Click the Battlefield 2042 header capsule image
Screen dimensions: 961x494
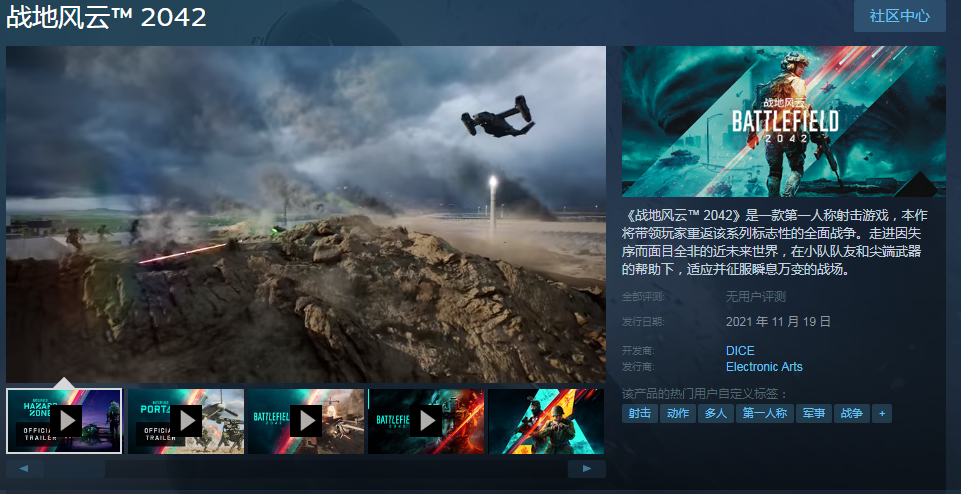[783, 121]
